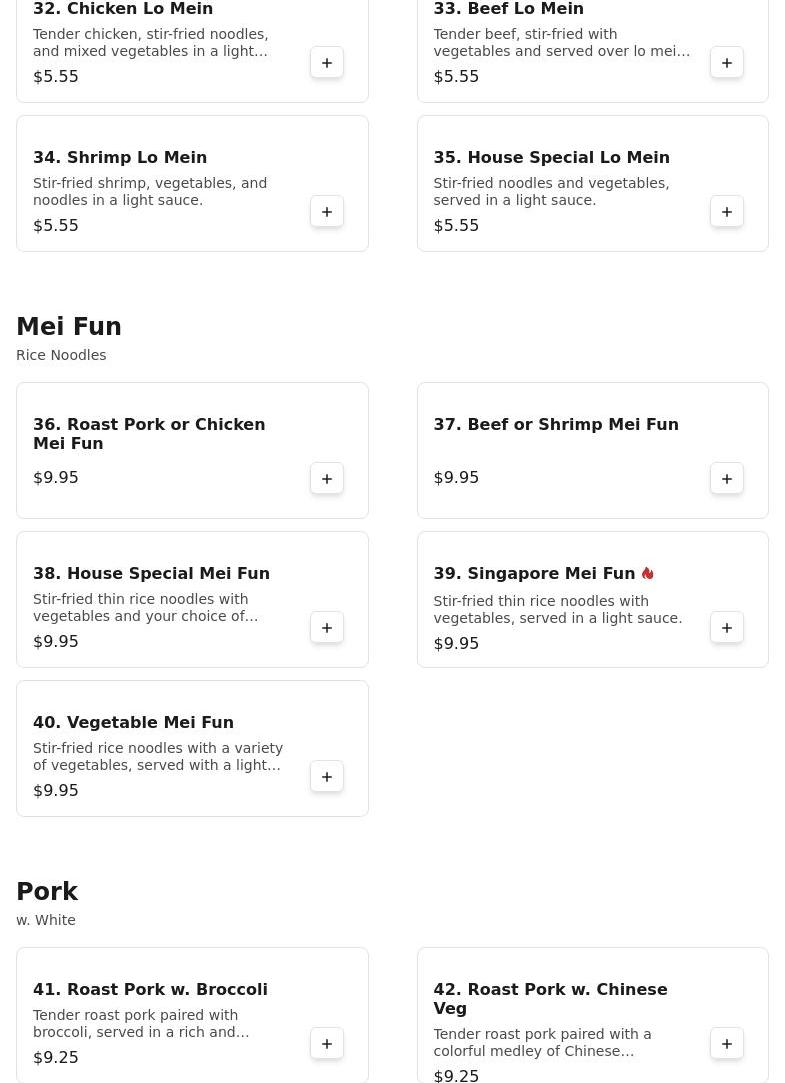The image size is (785, 1083).
Task: Open the 38. House Special Mei Fun title
Action: click(151, 574)
